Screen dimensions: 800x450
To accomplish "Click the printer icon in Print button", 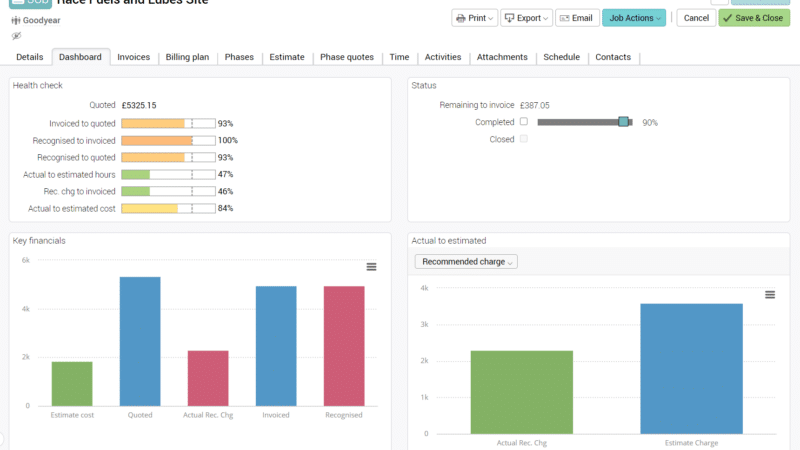I will pyautogui.click(x=461, y=18).
